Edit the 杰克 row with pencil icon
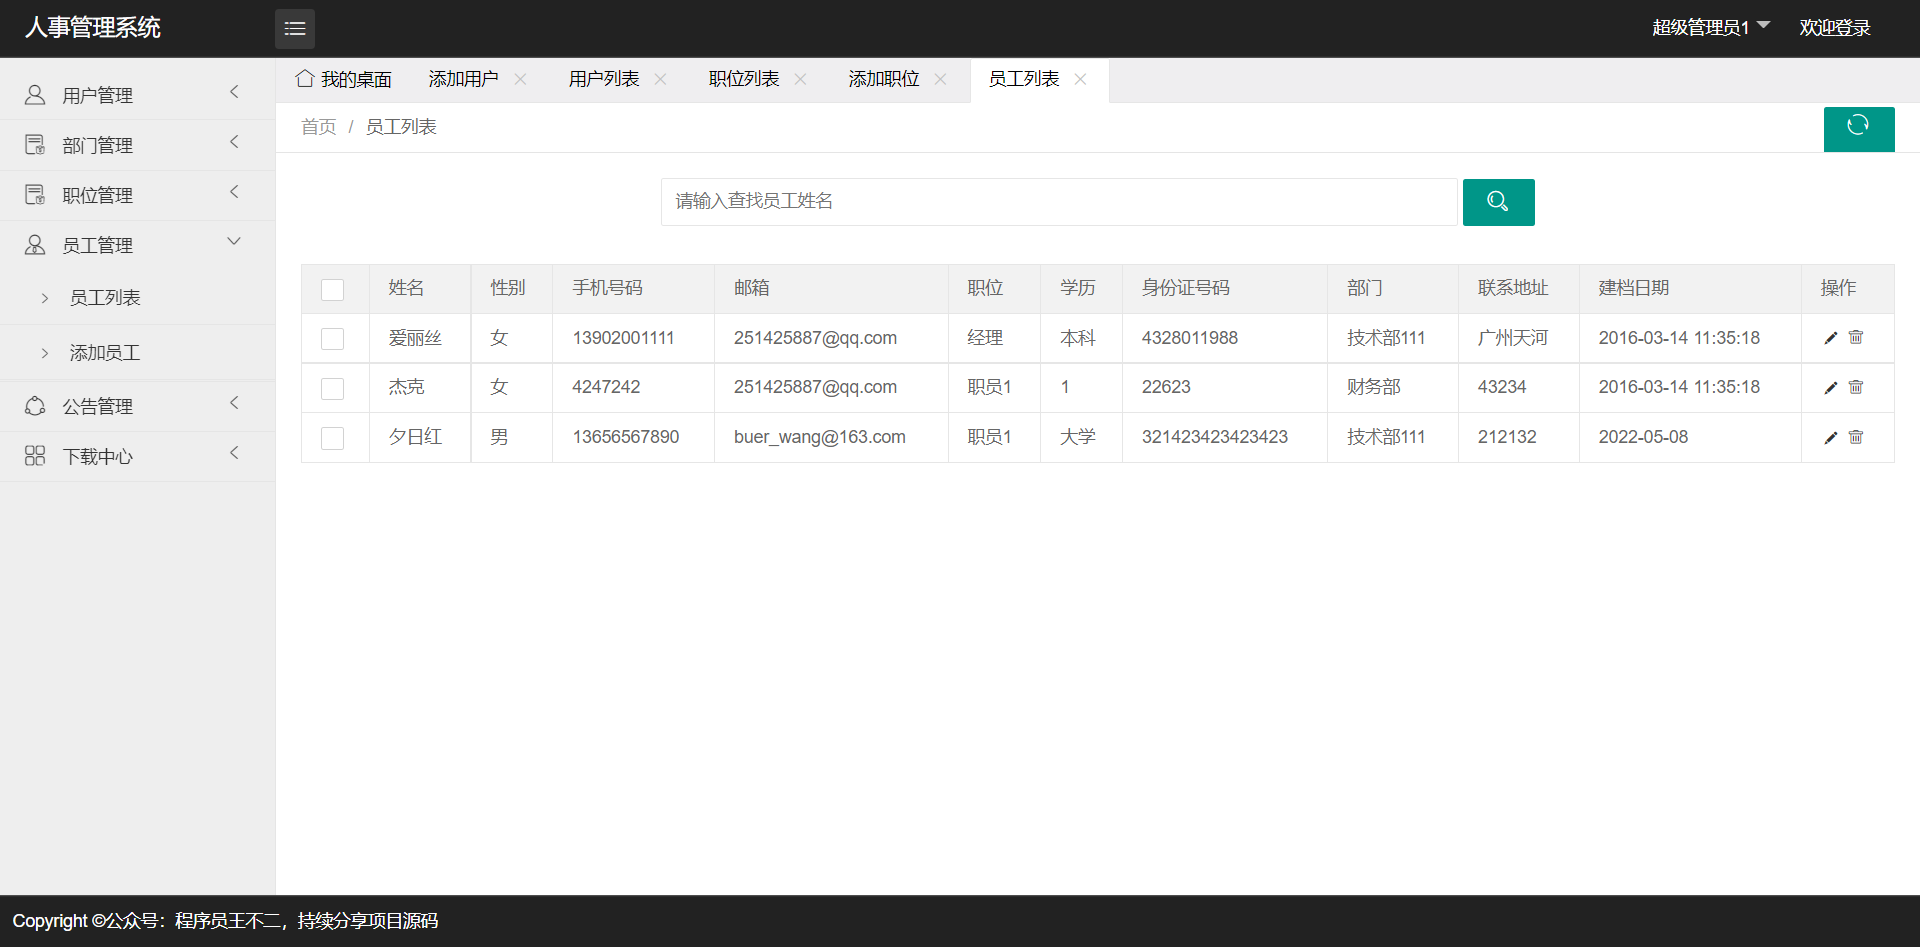Screen dimensions: 1920x947 click(1831, 388)
